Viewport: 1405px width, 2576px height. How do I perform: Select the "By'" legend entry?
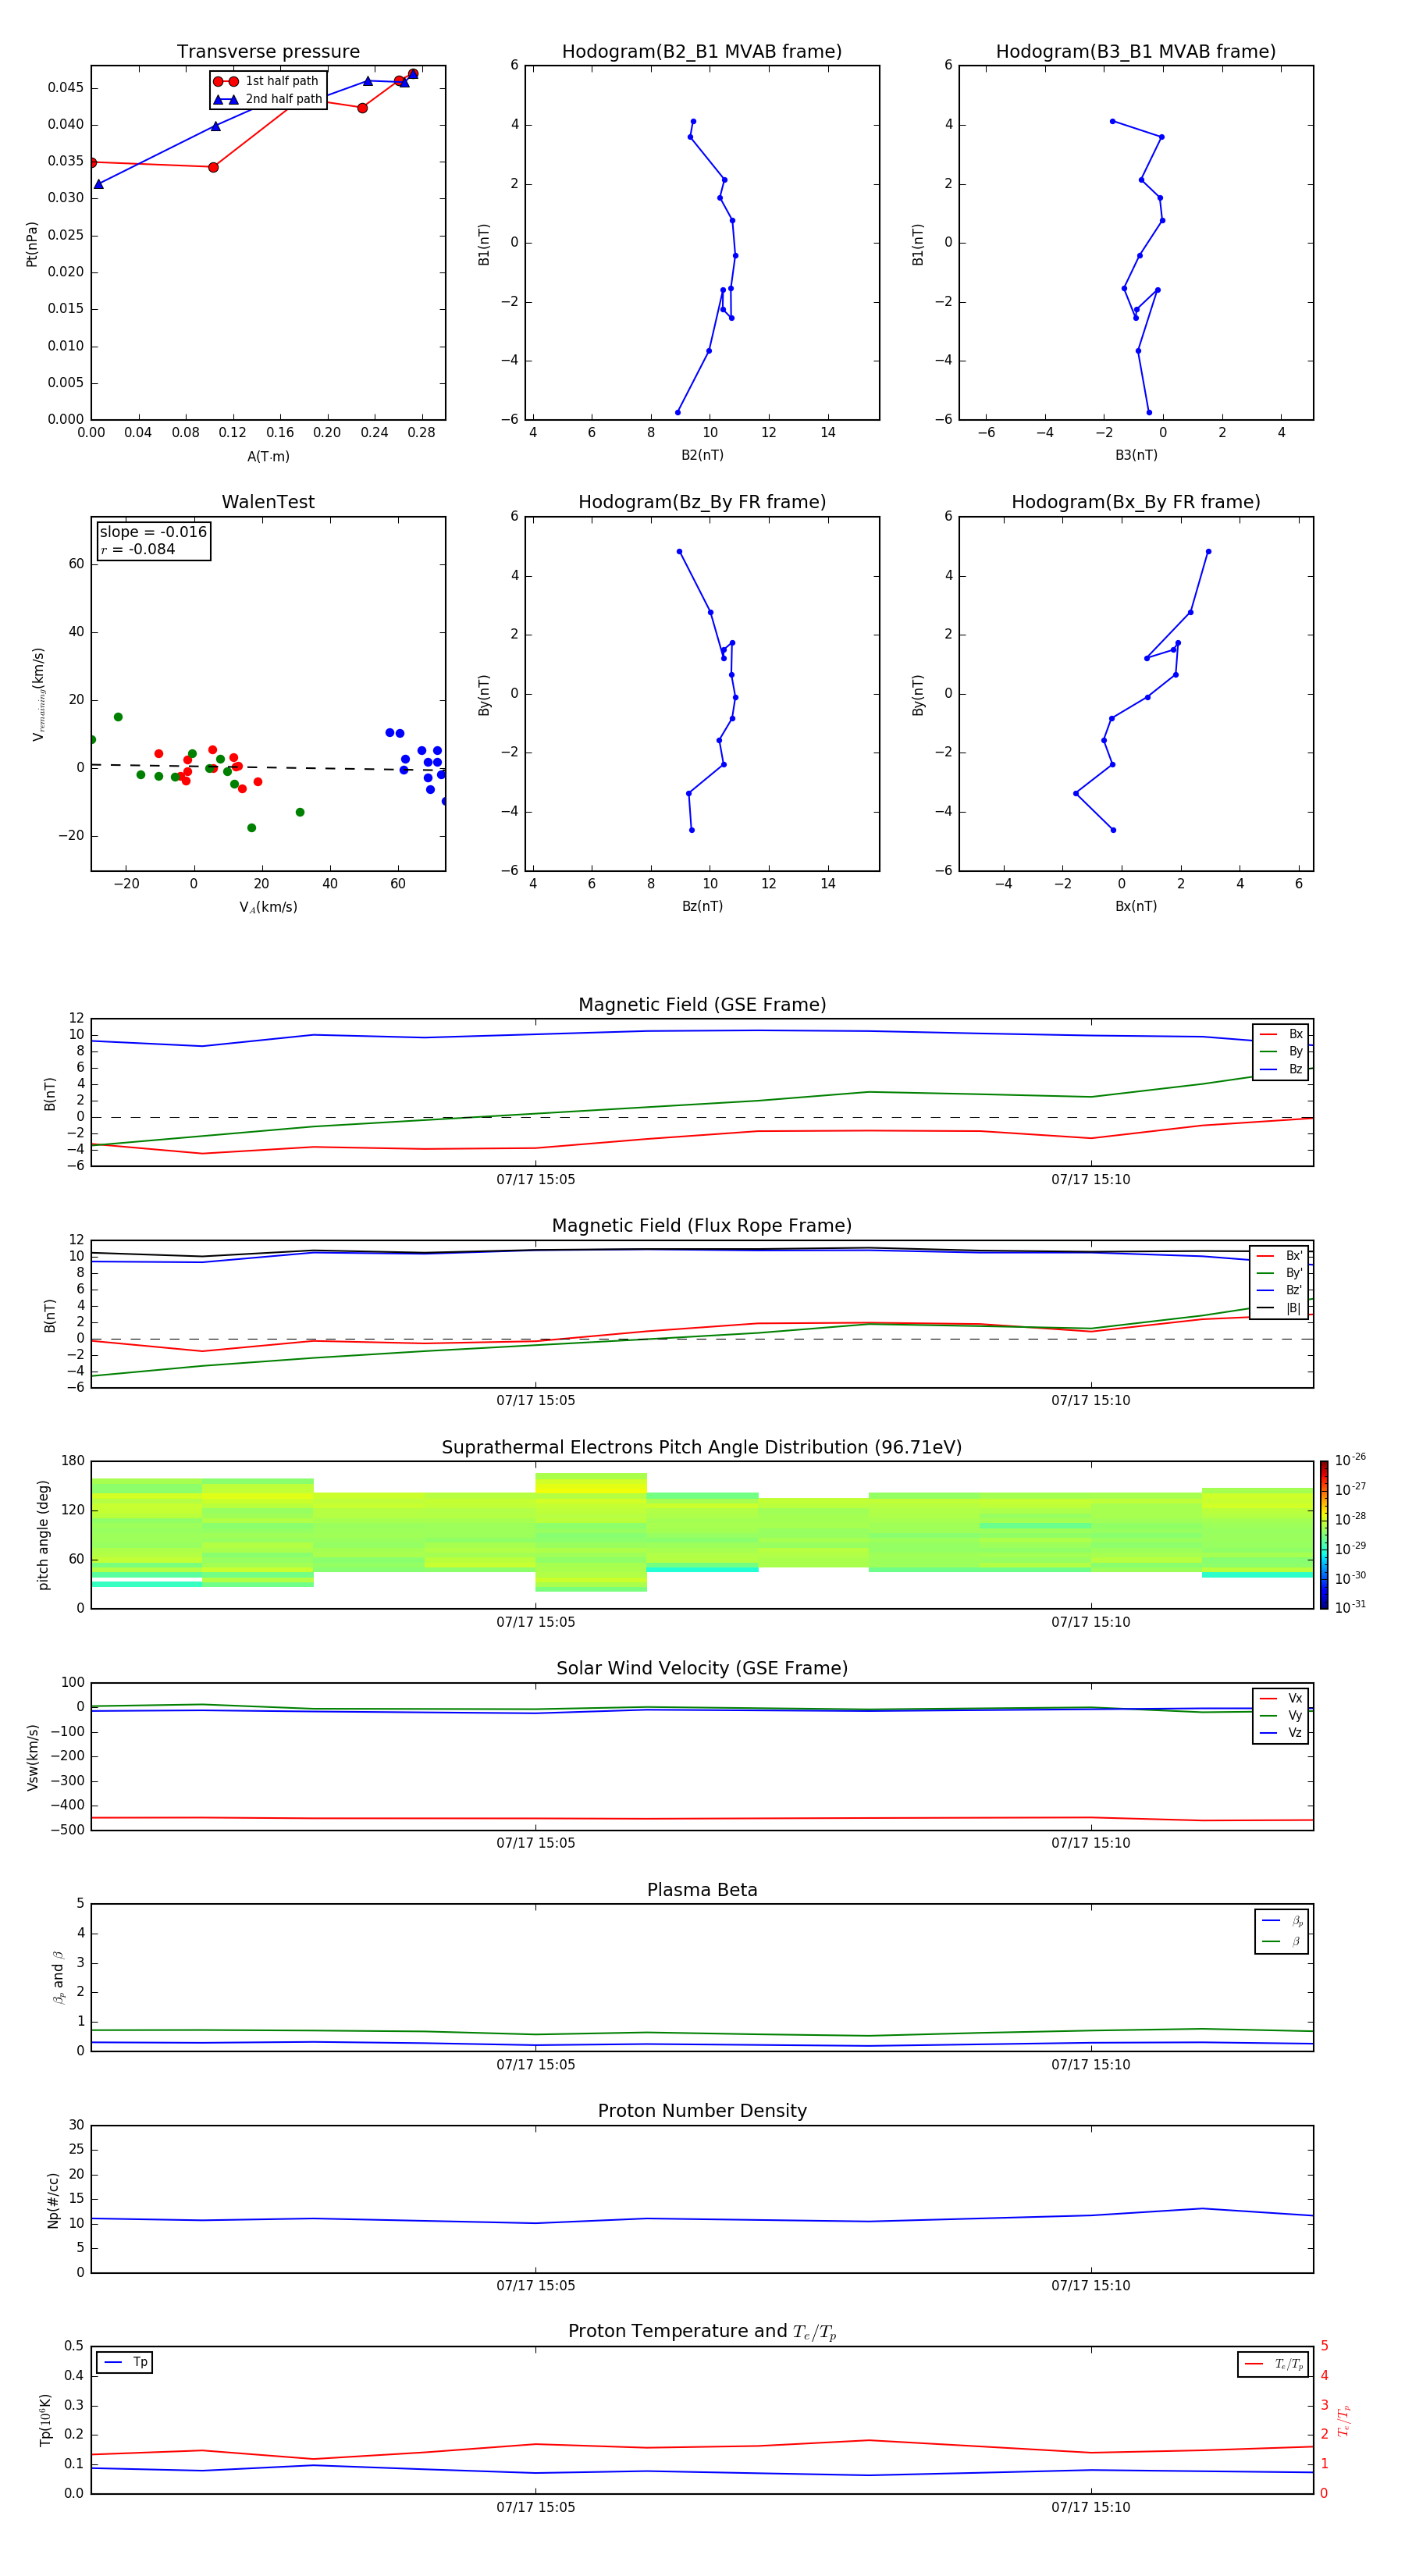click(x=1280, y=1273)
